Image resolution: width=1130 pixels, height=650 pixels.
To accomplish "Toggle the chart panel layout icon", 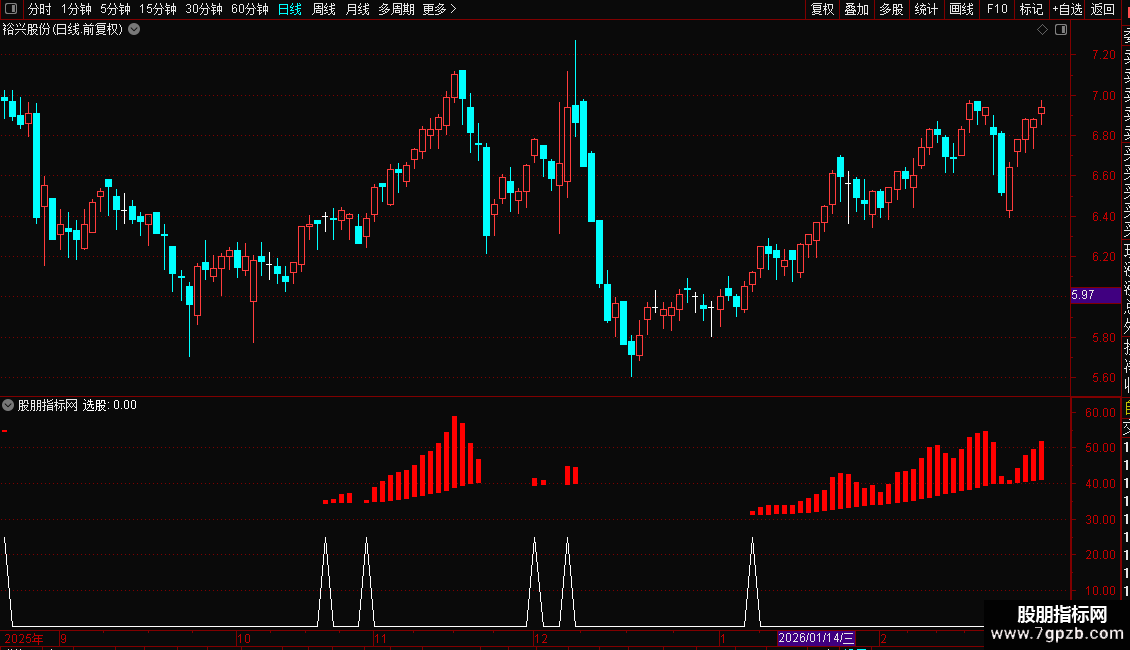I will (x=1061, y=30).
